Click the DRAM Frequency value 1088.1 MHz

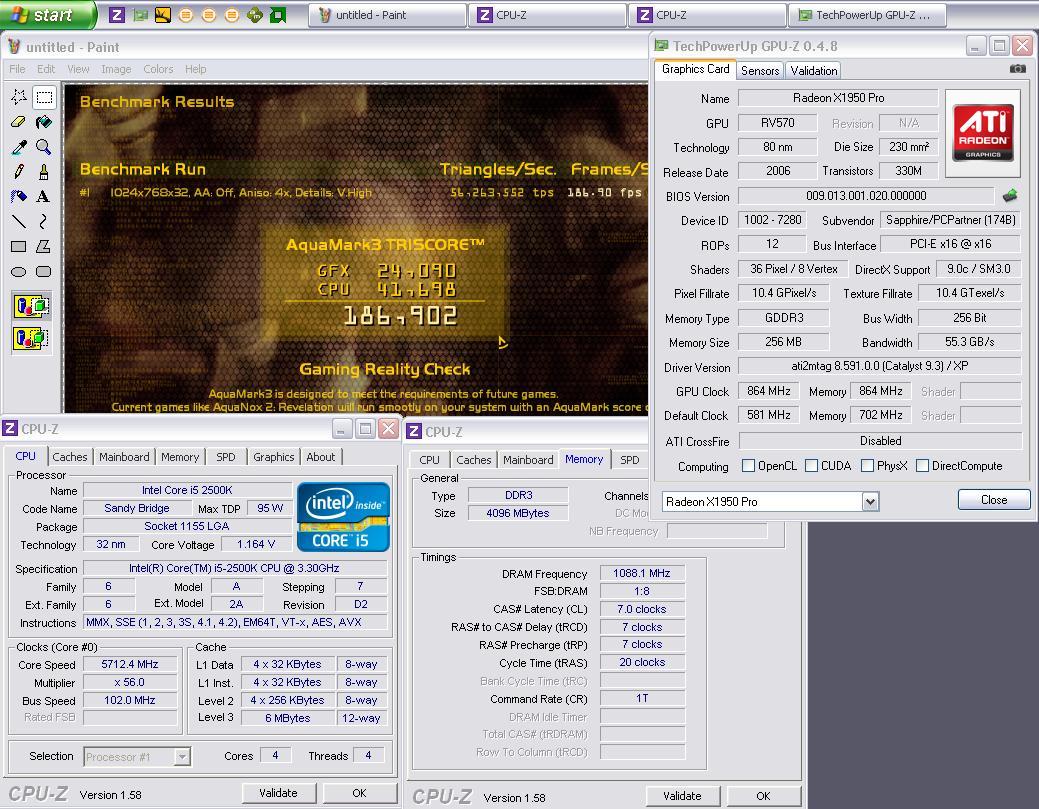[x=641, y=573]
